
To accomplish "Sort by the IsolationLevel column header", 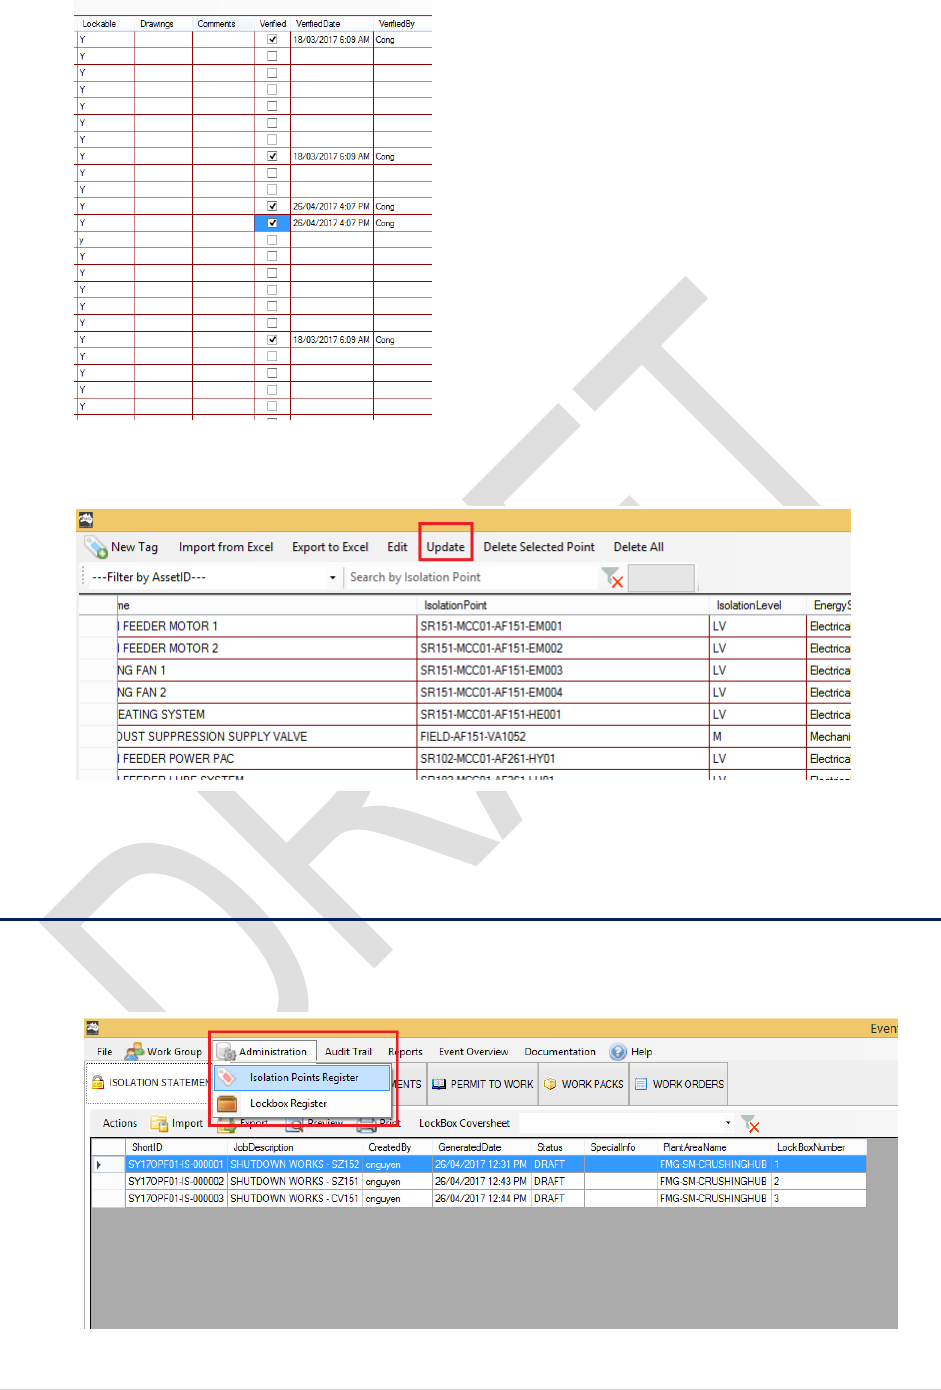I will (757, 605).
